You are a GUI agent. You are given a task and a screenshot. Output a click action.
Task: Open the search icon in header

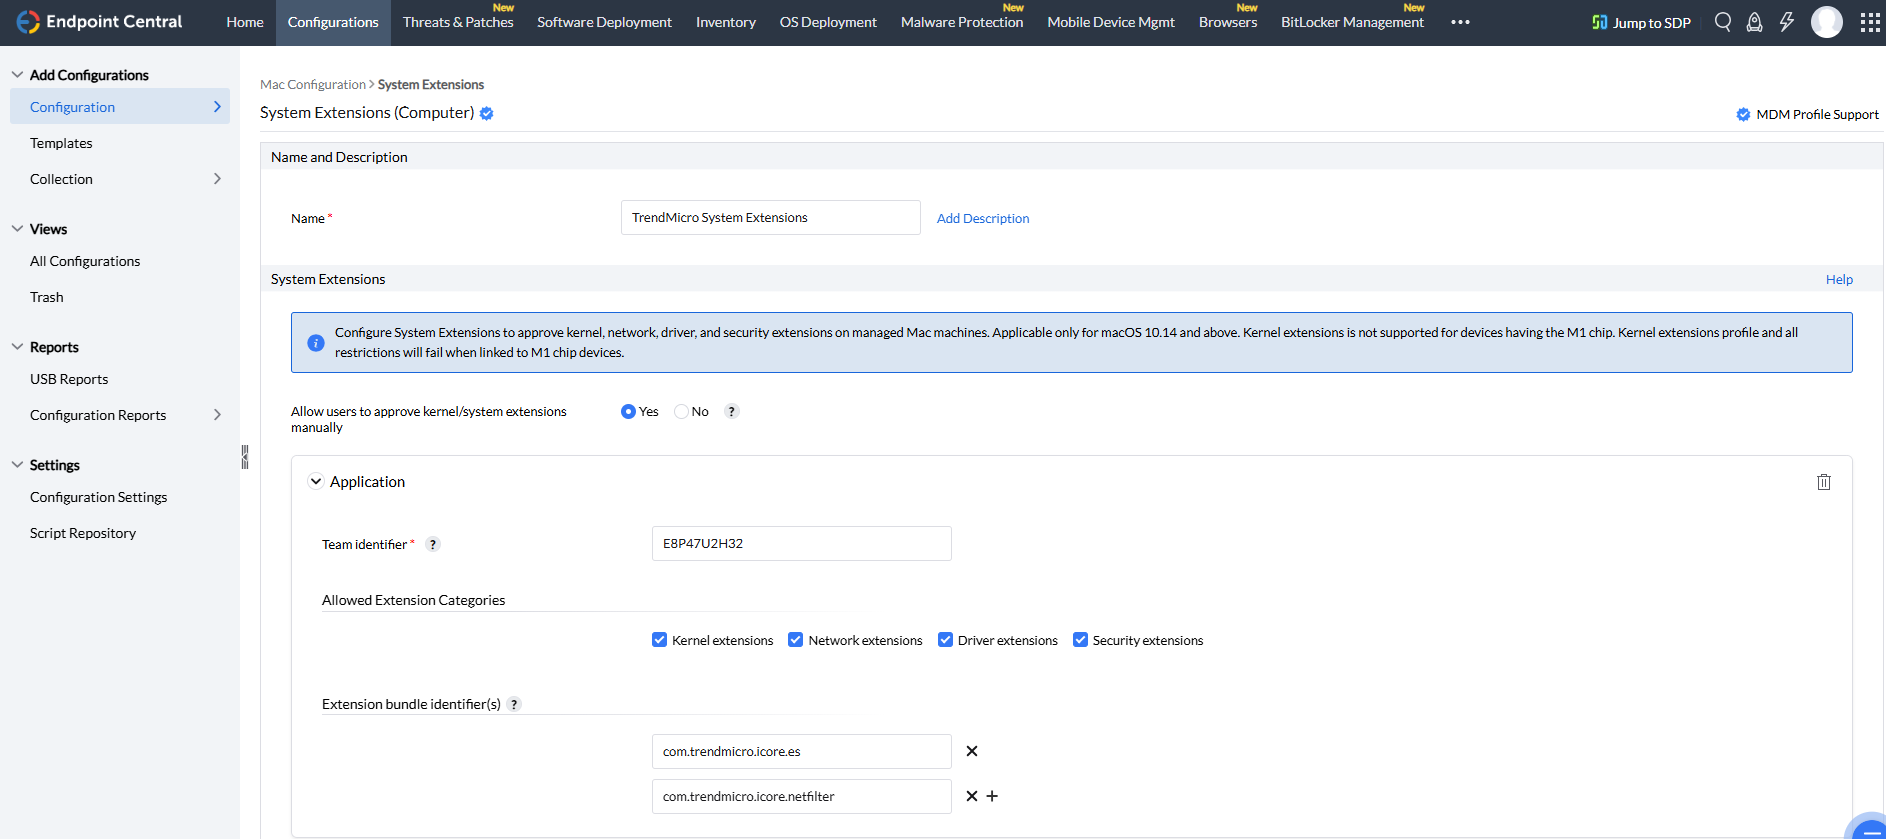click(x=1722, y=22)
